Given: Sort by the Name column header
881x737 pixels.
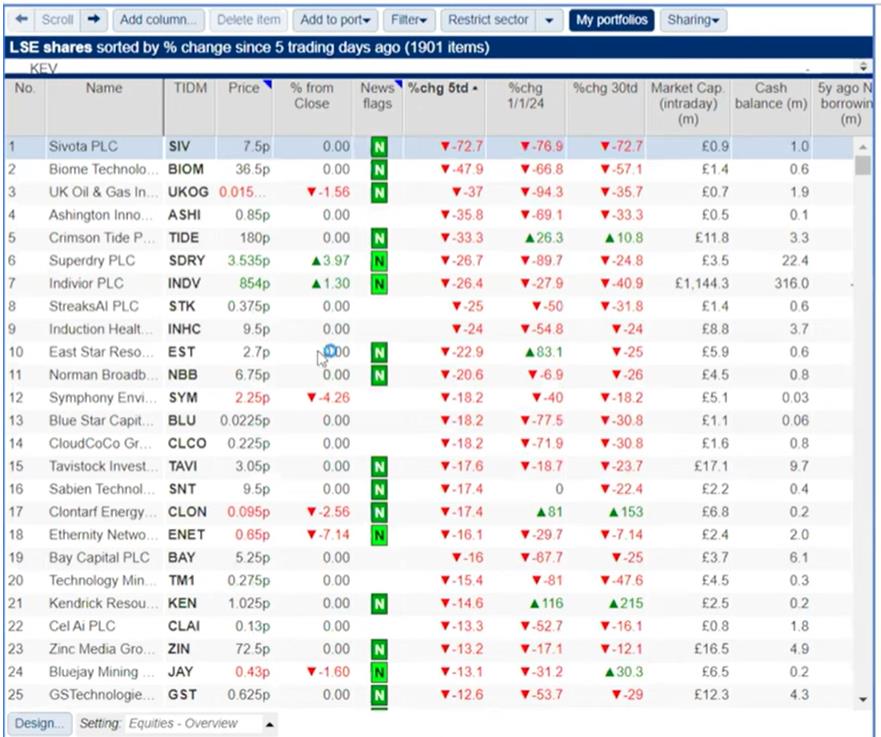Looking at the screenshot, I should (x=105, y=106).
